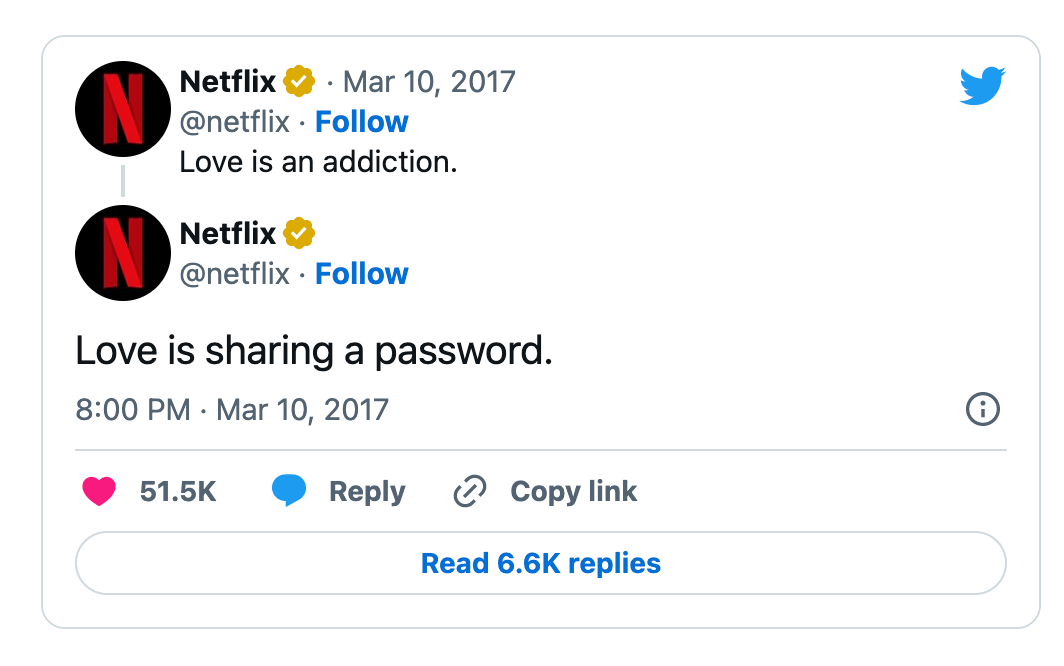
Task: Open the top Netflix profile avatar
Action: 123,109
